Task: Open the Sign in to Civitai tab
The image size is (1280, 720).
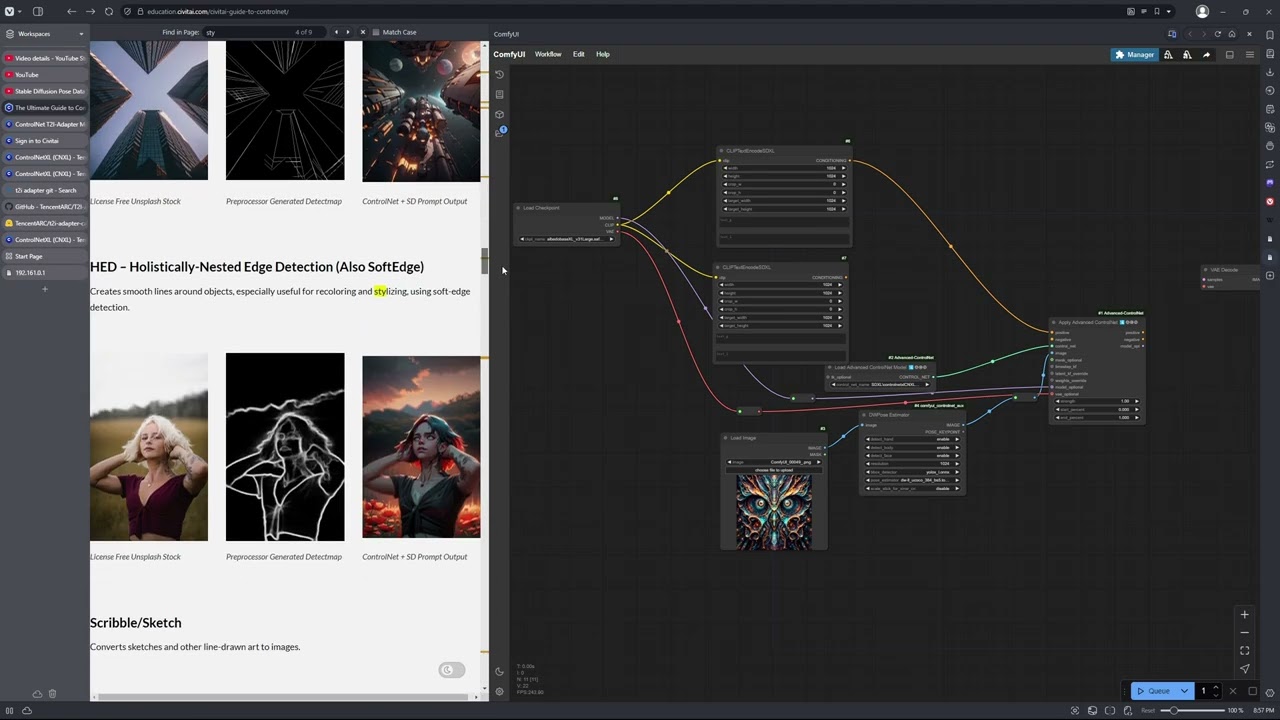Action: point(44,141)
